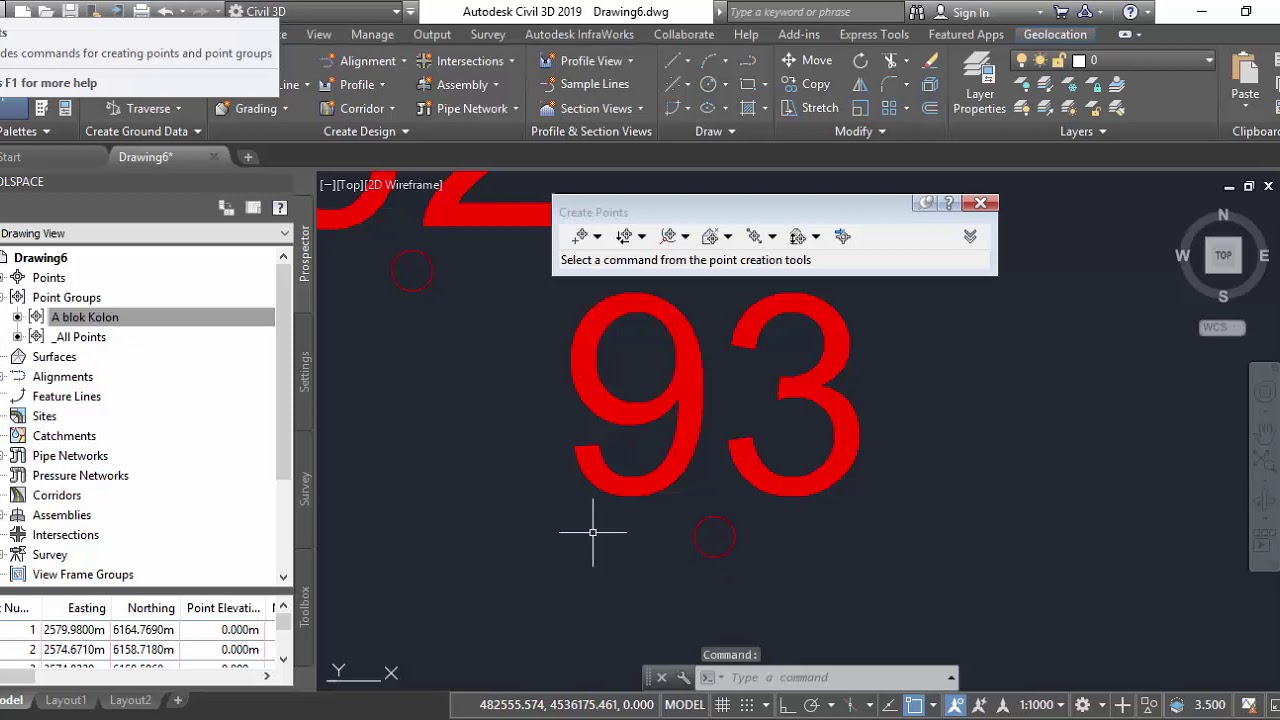The height and width of the screenshot is (720, 1280).
Task: Click the Import Points icon in Create Points
Action: [x=842, y=236]
